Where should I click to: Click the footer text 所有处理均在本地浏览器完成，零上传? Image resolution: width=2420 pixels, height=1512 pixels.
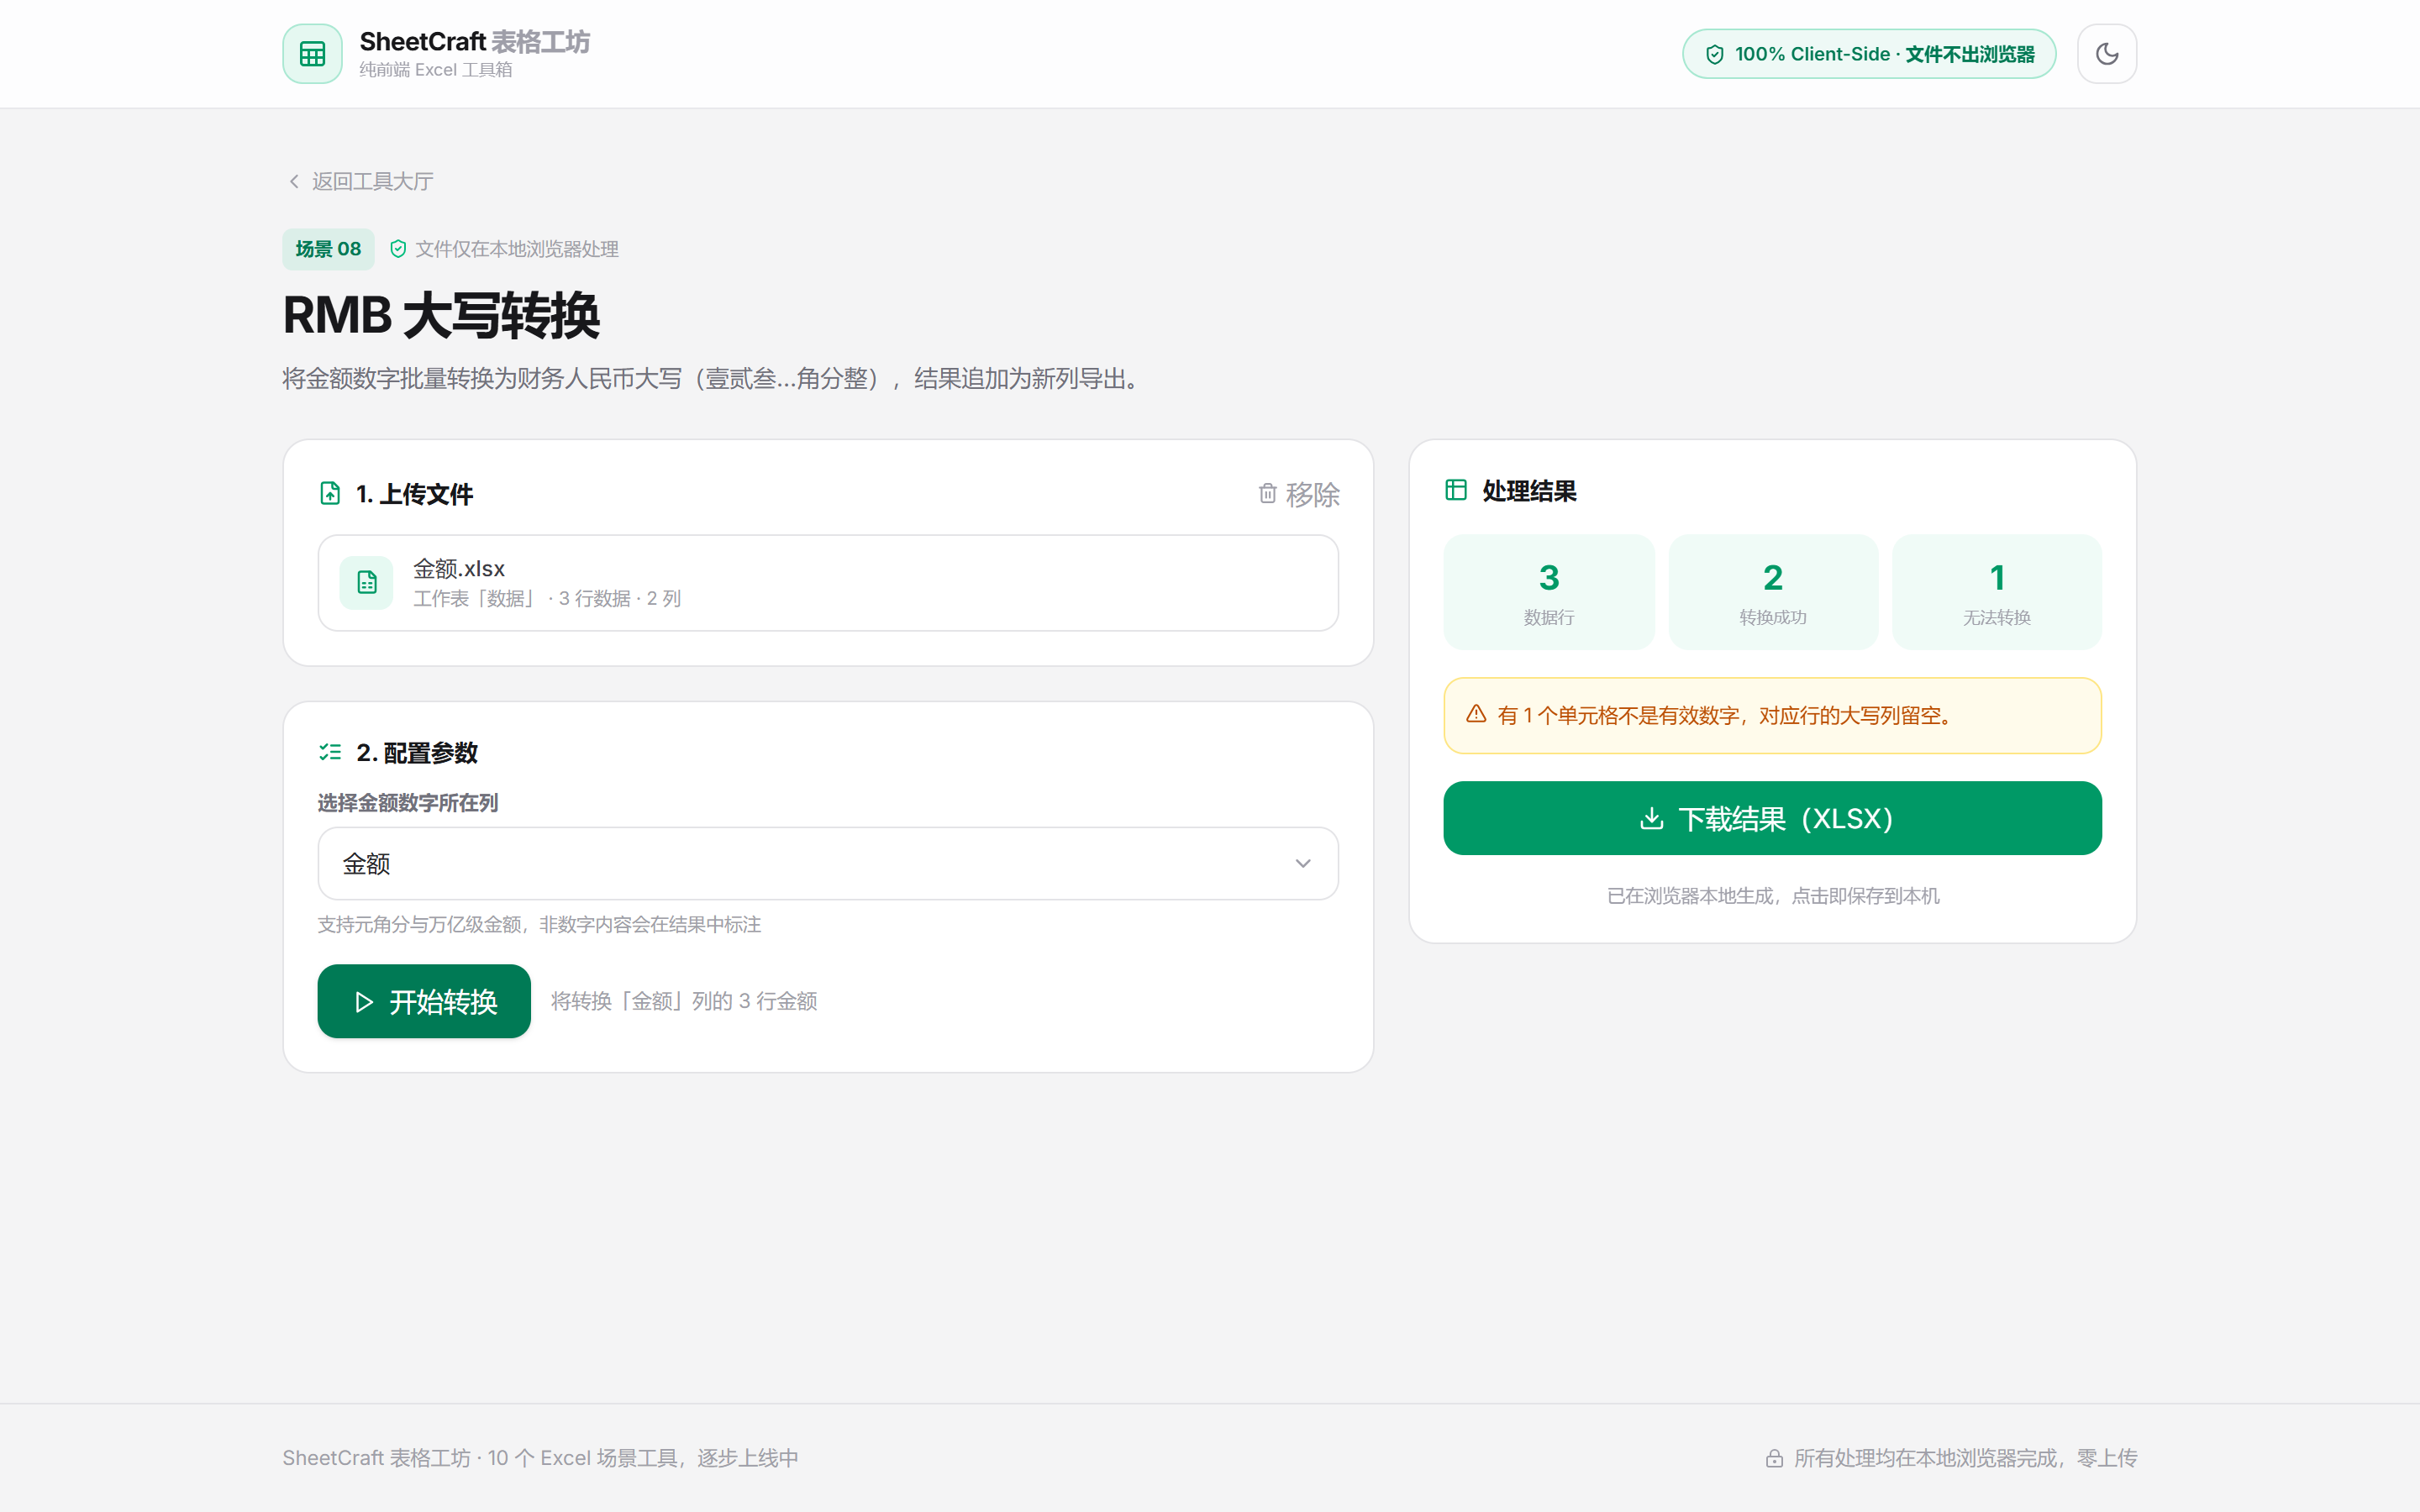coord(1965,1458)
